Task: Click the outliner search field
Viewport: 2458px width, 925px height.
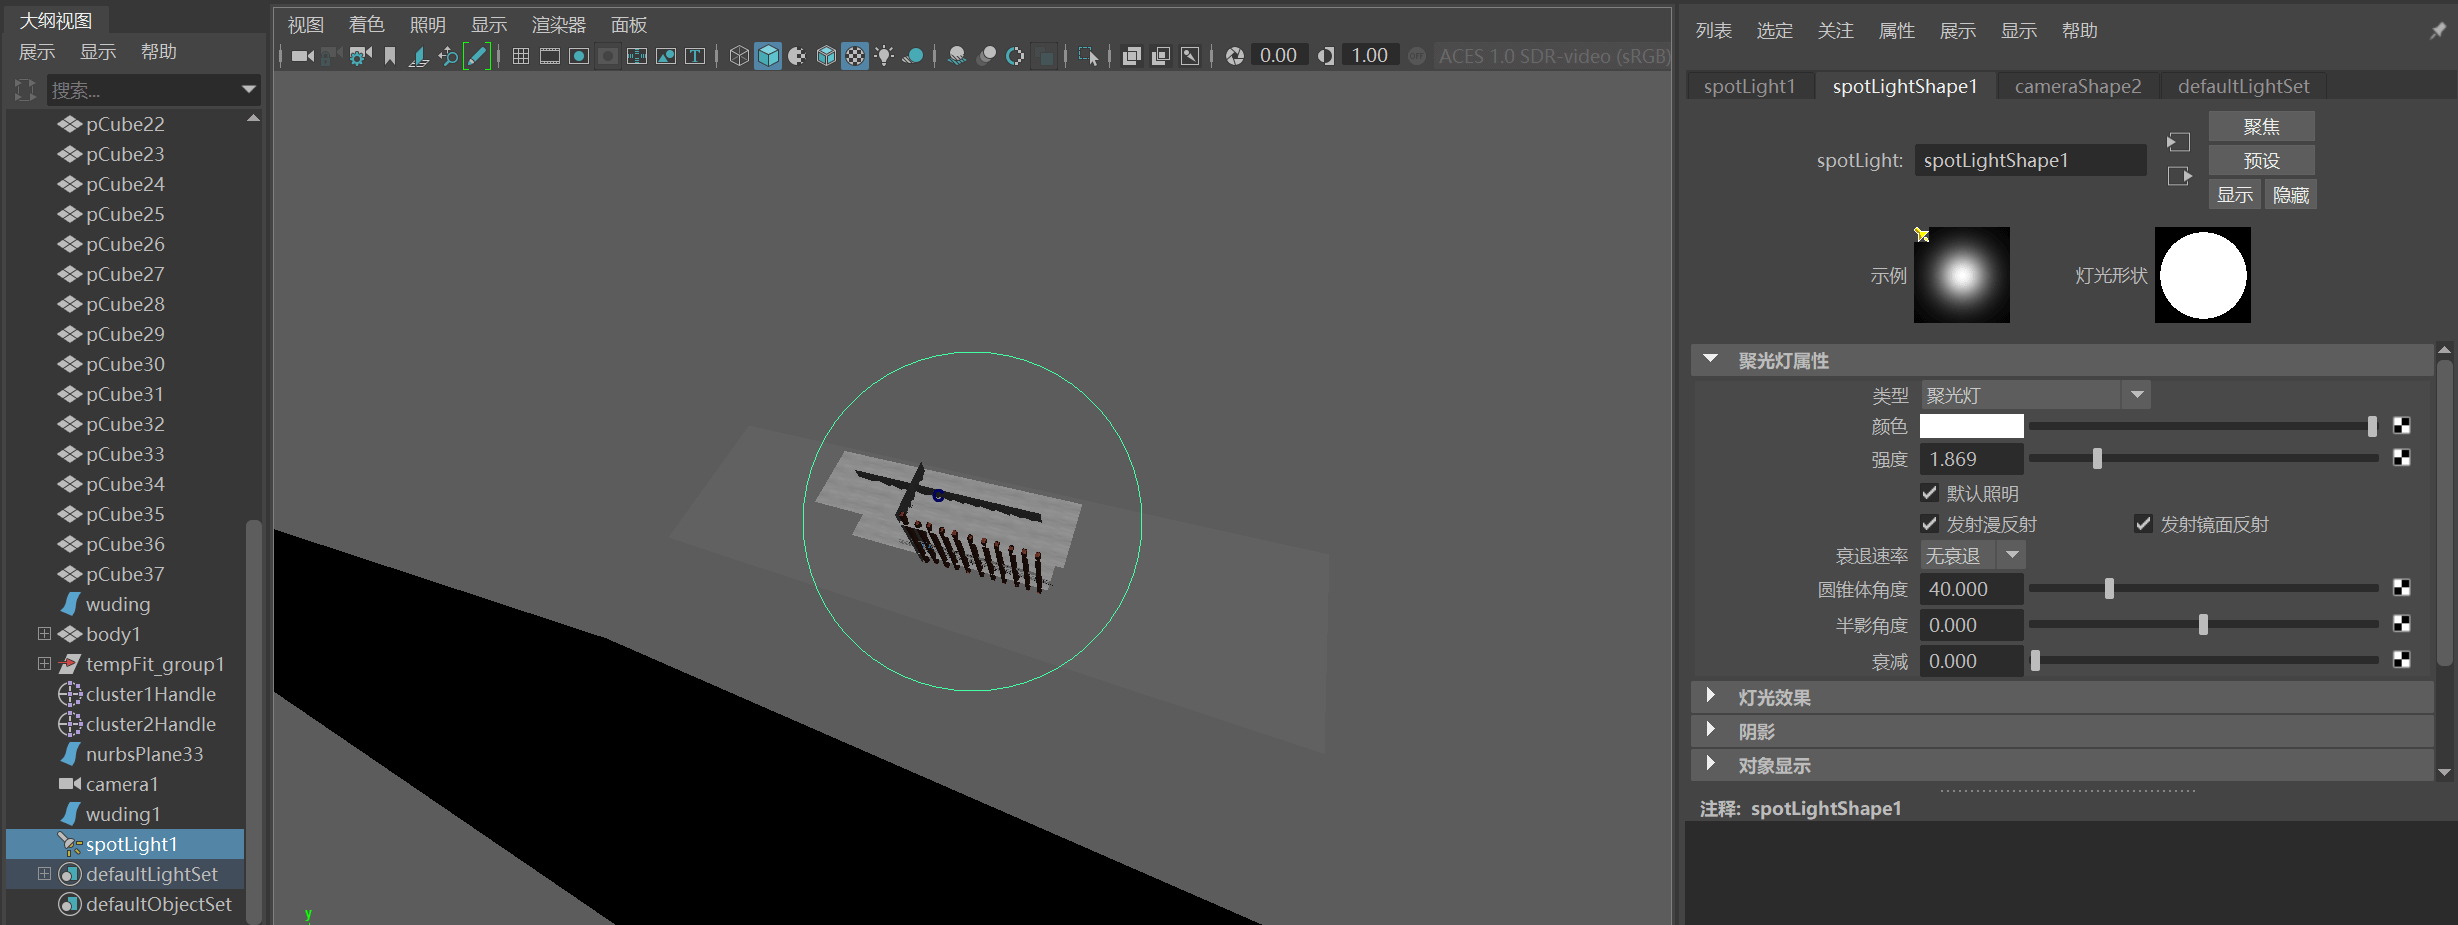Action: 143,90
